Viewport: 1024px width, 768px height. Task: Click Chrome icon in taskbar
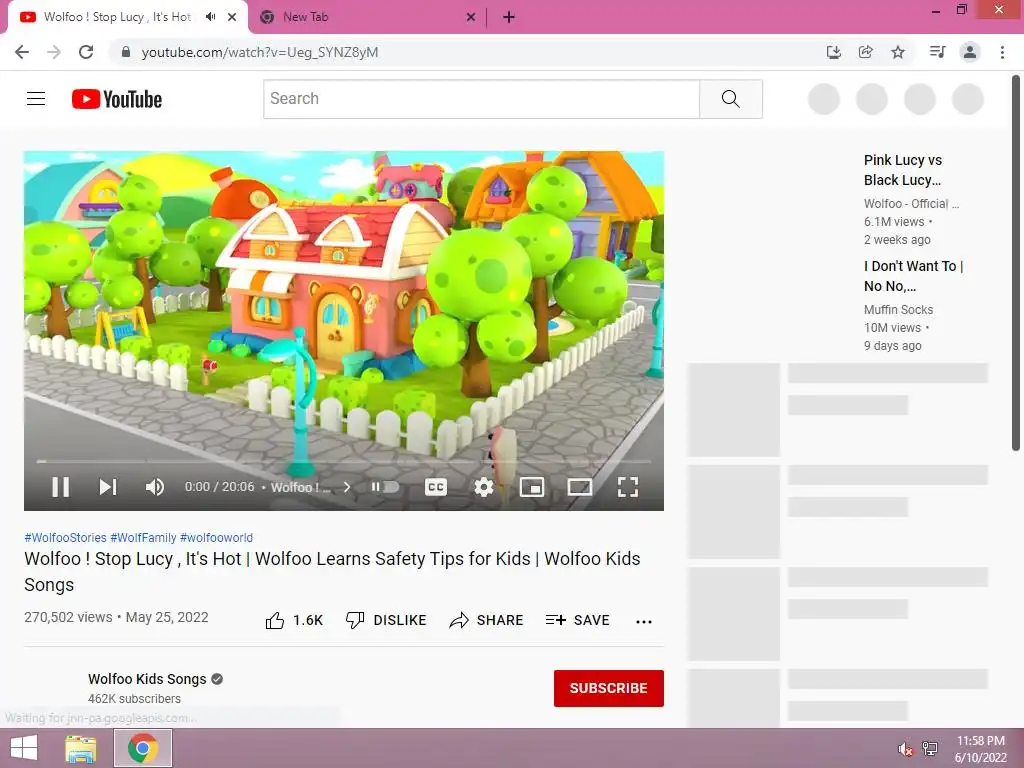point(143,748)
